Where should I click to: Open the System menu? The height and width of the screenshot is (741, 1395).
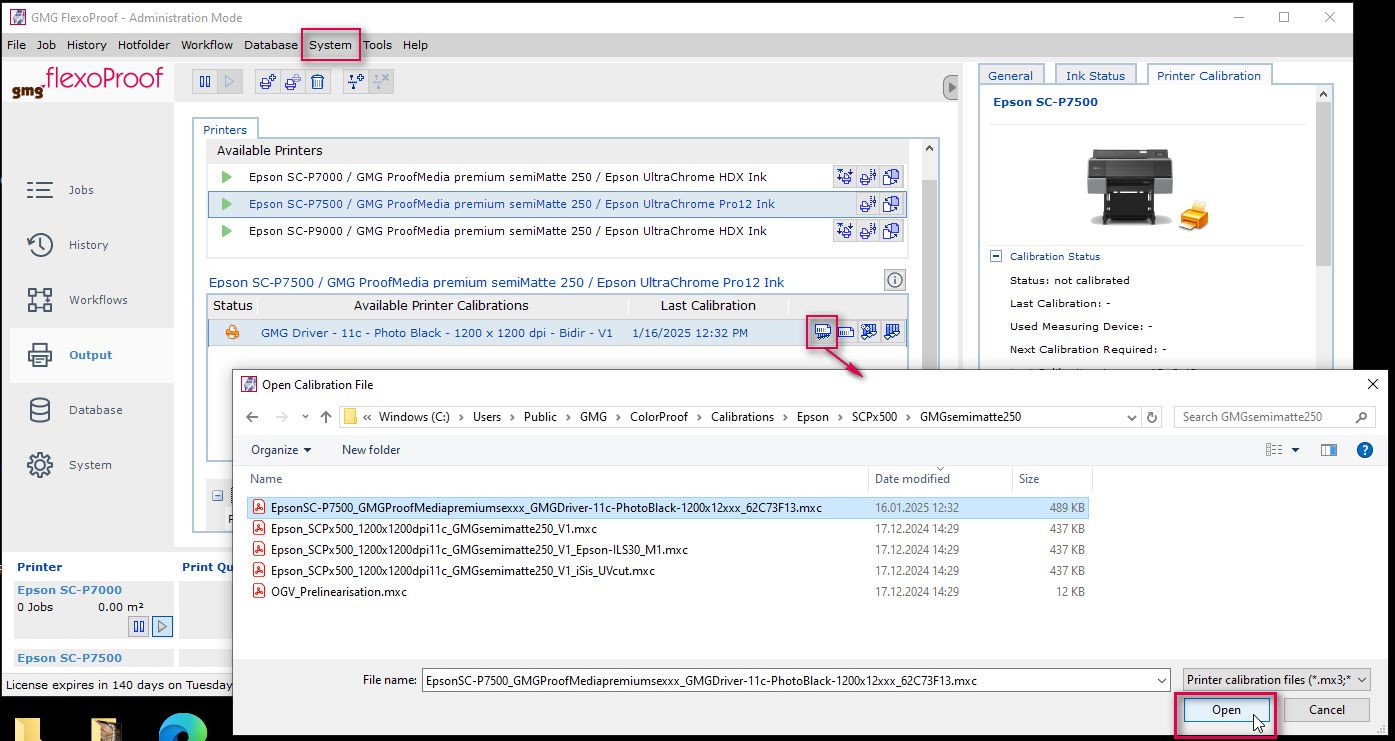[x=330, y=45]
